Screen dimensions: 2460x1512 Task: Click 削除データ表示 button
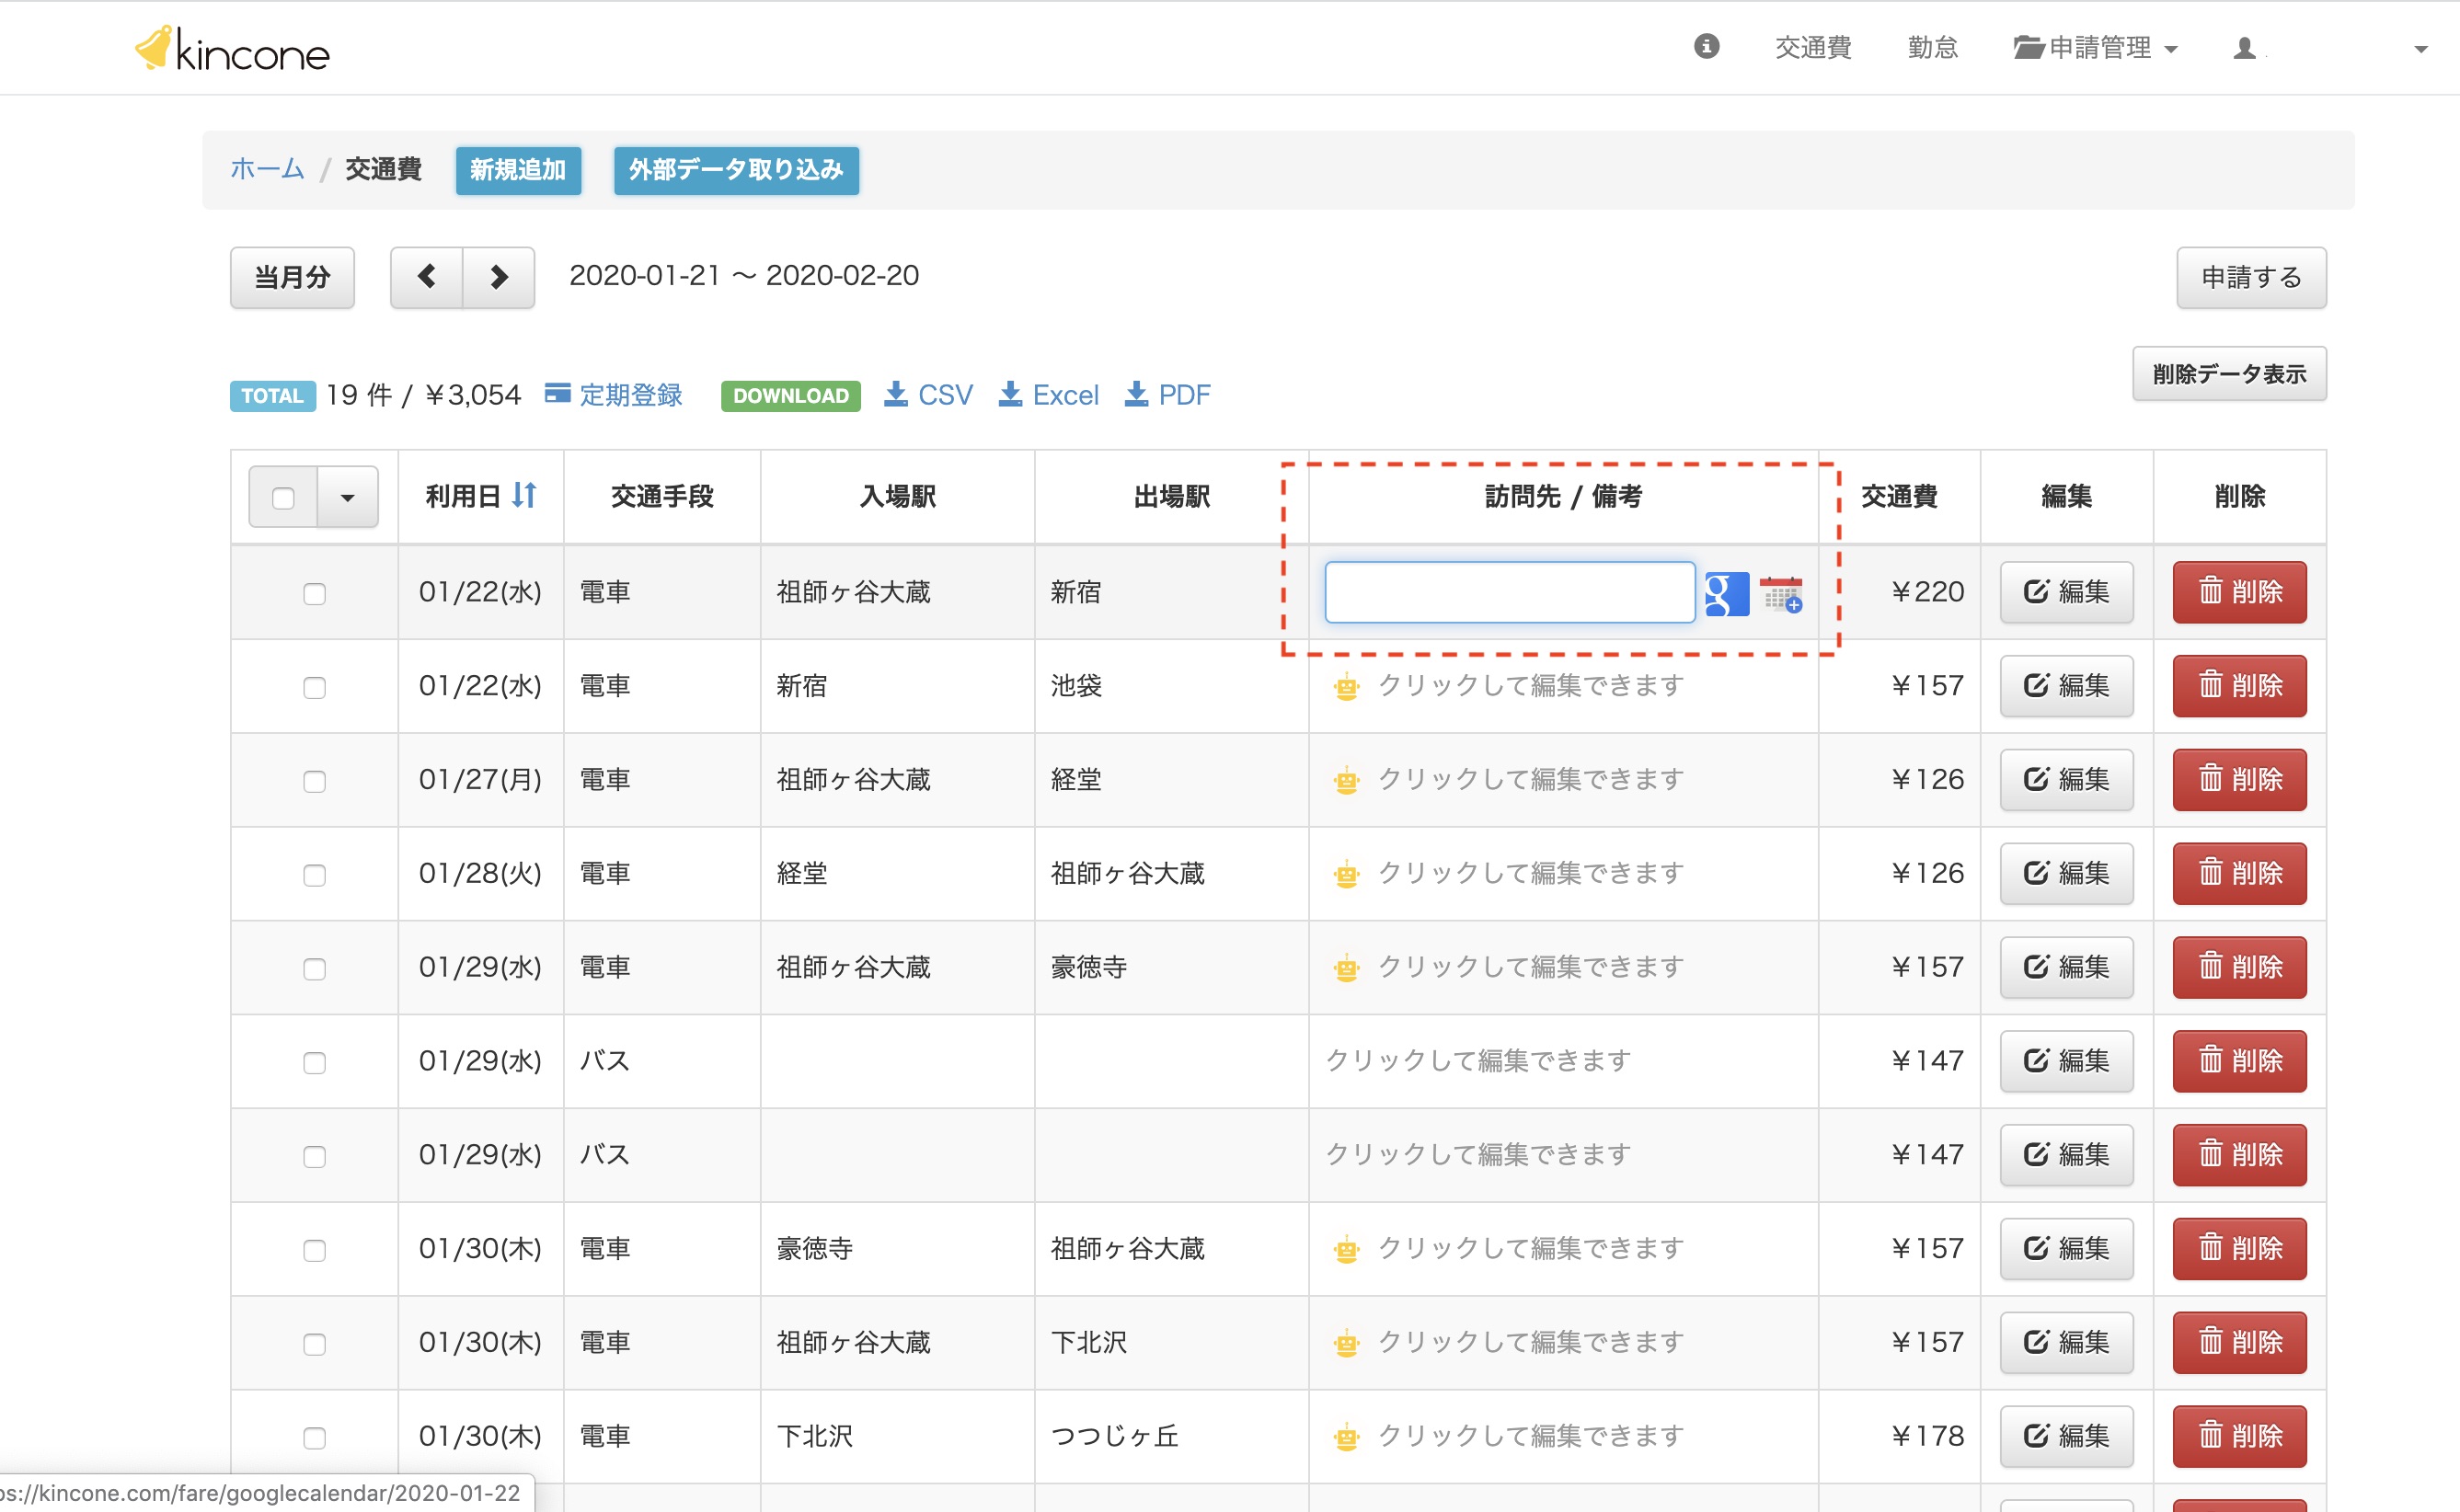[2229, 374]
